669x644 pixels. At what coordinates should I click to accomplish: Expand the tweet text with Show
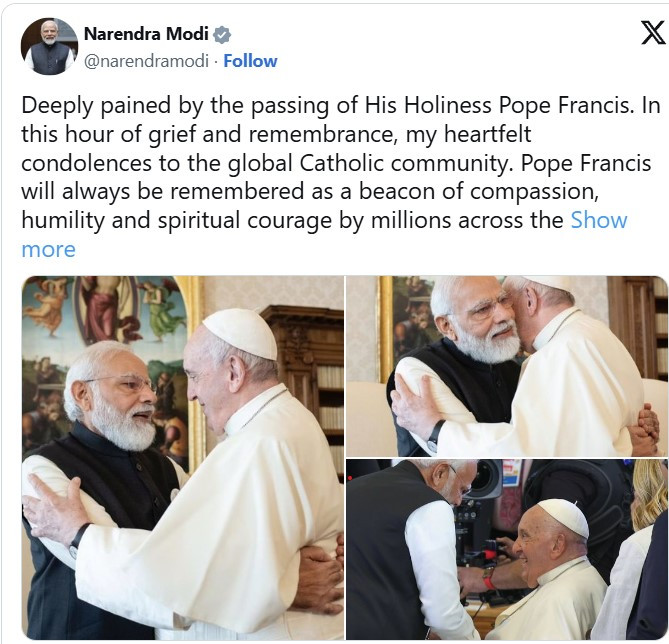(598, 219)
